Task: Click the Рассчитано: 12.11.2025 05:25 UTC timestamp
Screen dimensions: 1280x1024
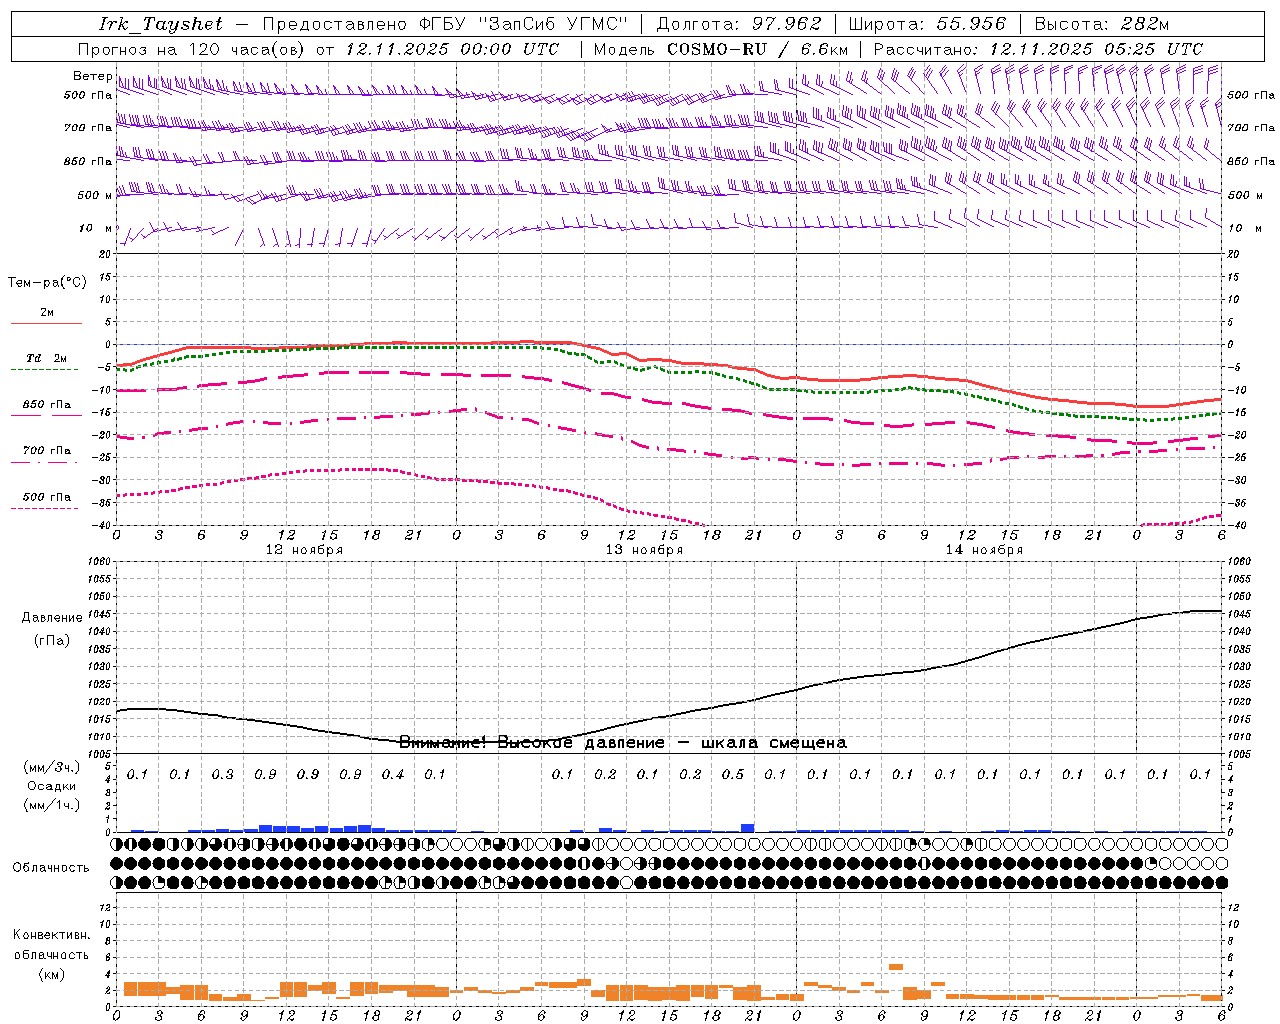Action: [x=1038, y=49]
